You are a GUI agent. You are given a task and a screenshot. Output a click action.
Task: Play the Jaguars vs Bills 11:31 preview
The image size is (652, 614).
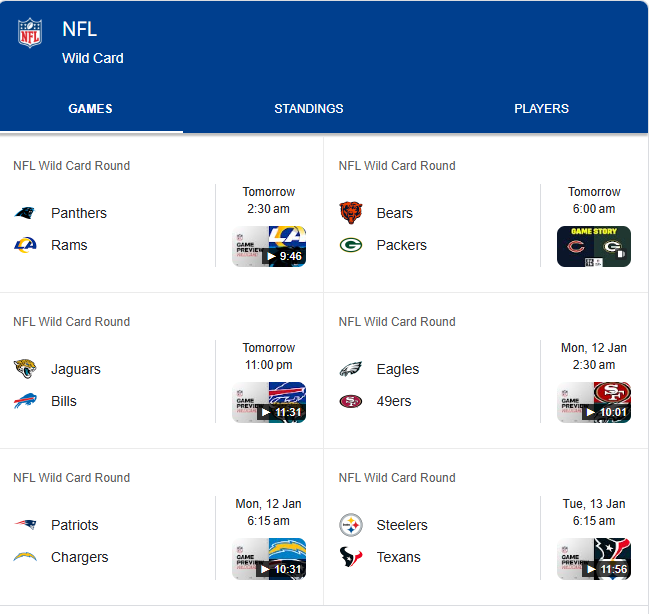(269, 402)
